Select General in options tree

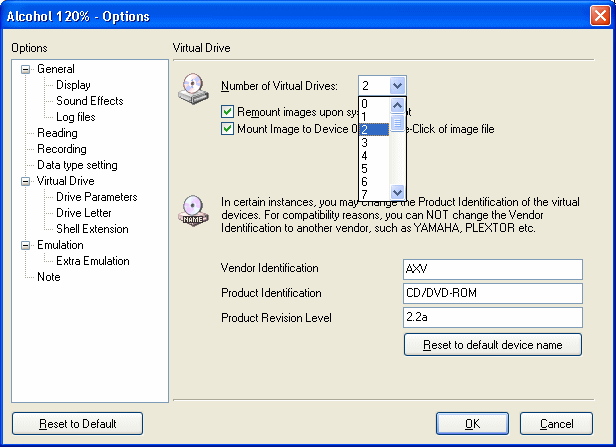coord(56,69)
